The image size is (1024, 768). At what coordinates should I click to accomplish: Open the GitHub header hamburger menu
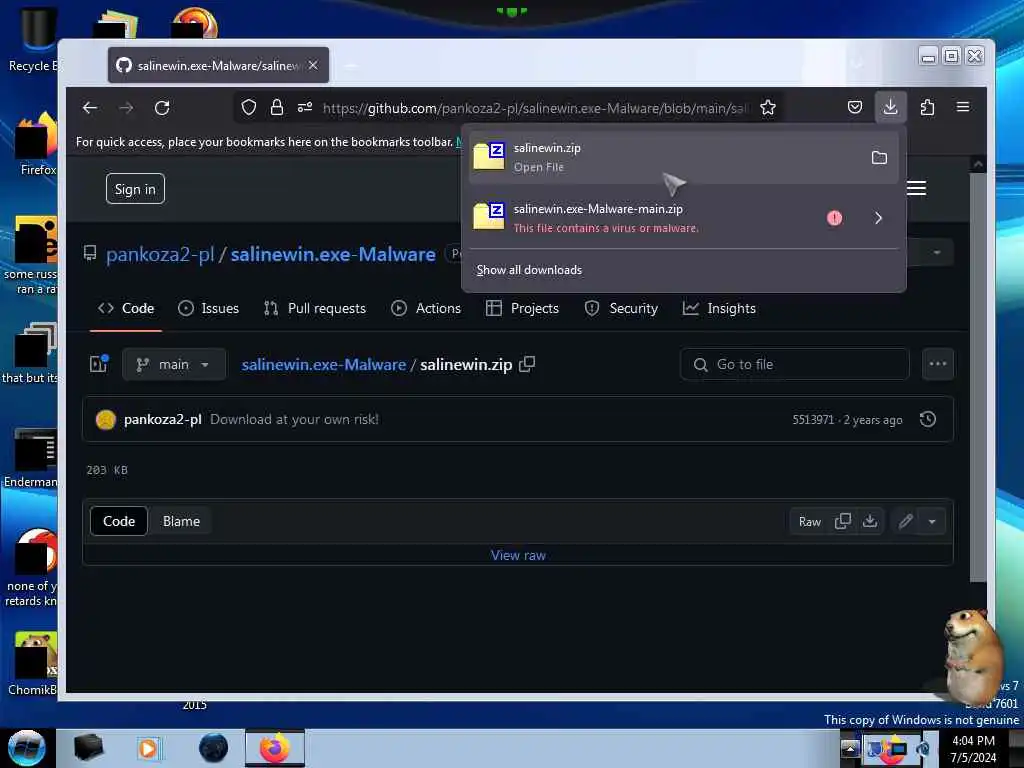[916, 189]
